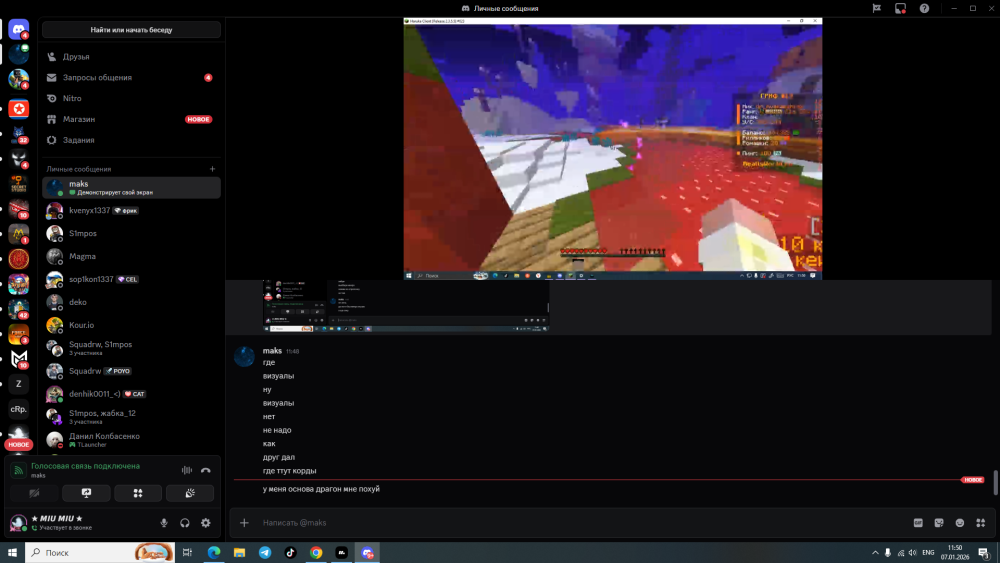This screenshot has width=1000, height=563.
Task: Open Discord home direct messages icon
Action: (18, 29)
